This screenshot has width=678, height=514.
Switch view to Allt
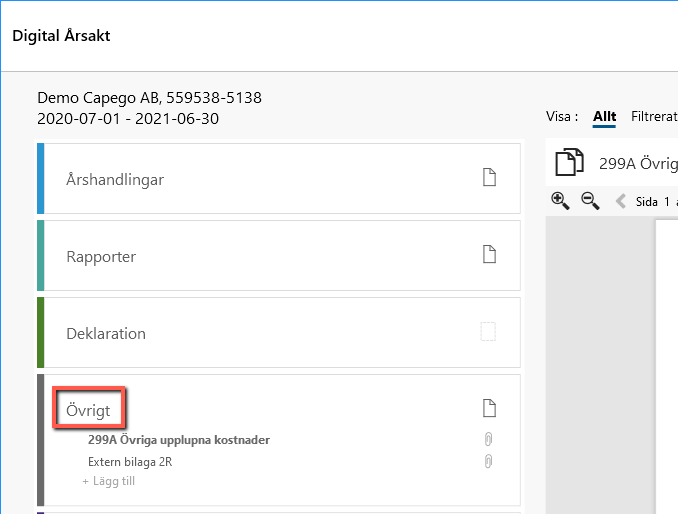click(604, 117)
